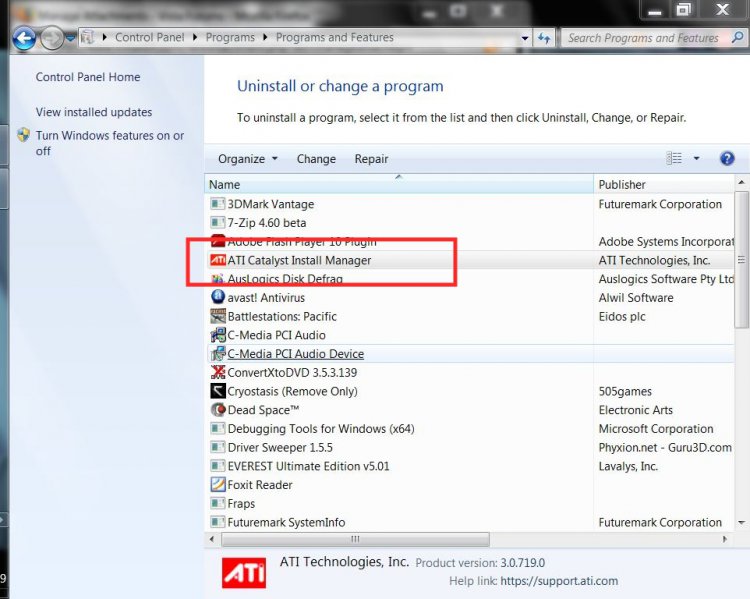The width and height of the screenshot is (750, 599).
Task: Select the 3DMark Vantage icon
Action: click(x=218, y=204)
